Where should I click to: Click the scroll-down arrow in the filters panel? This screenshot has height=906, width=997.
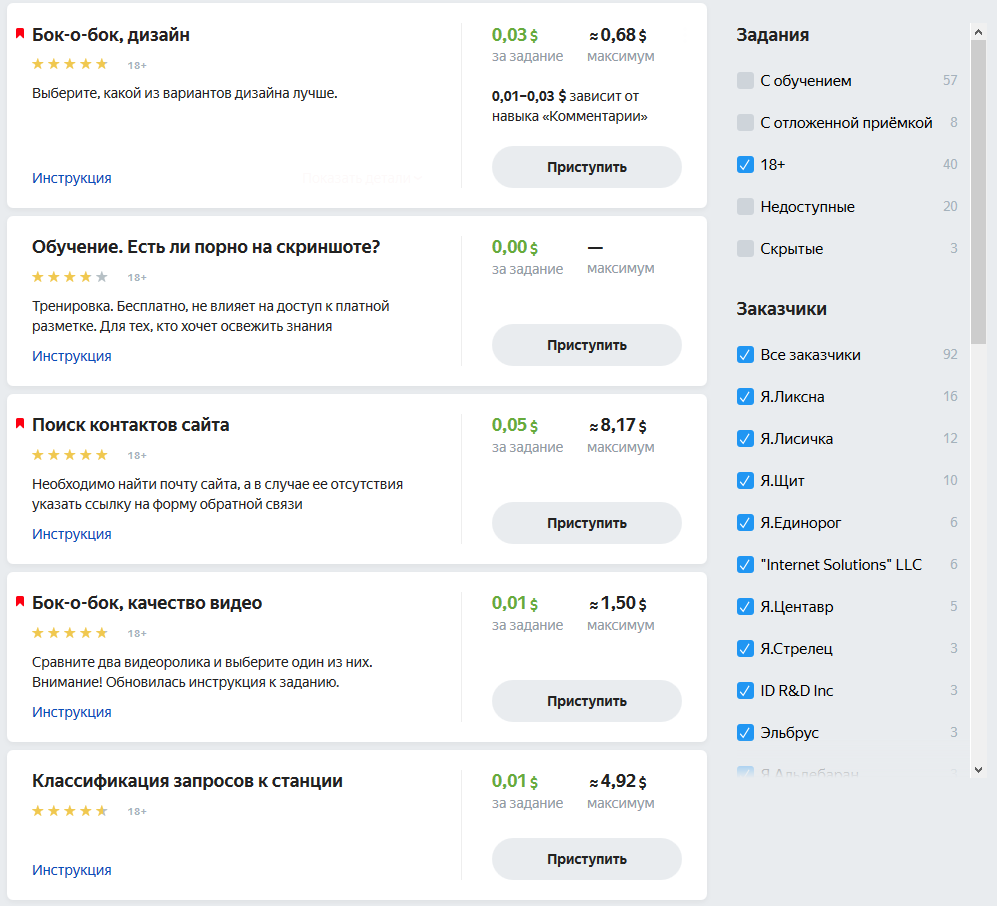click(x=978, y=769)
